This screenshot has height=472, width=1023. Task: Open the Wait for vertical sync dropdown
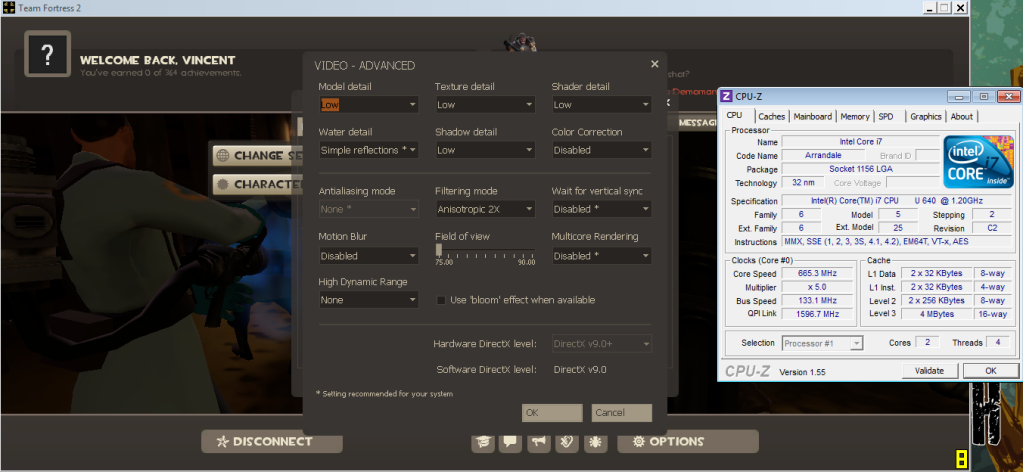pos(602,209)
